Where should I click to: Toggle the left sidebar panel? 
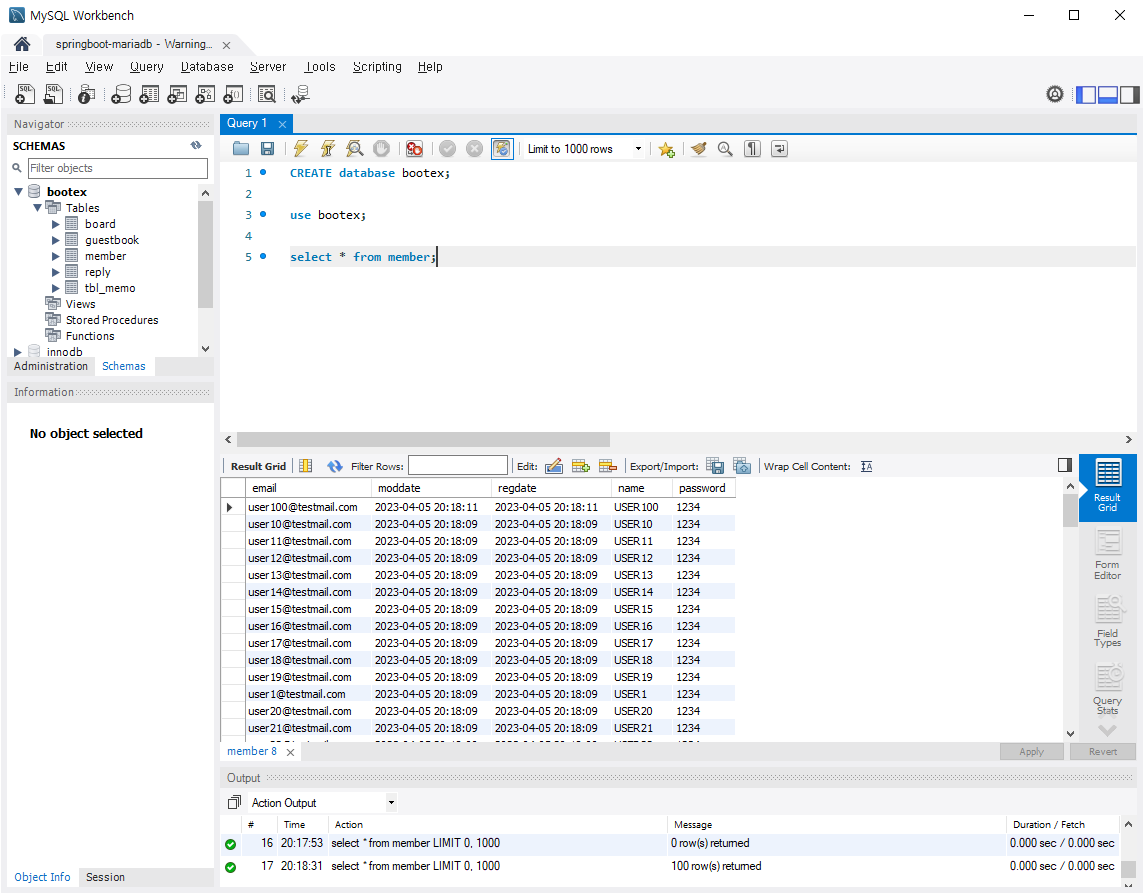[1086, 95]
